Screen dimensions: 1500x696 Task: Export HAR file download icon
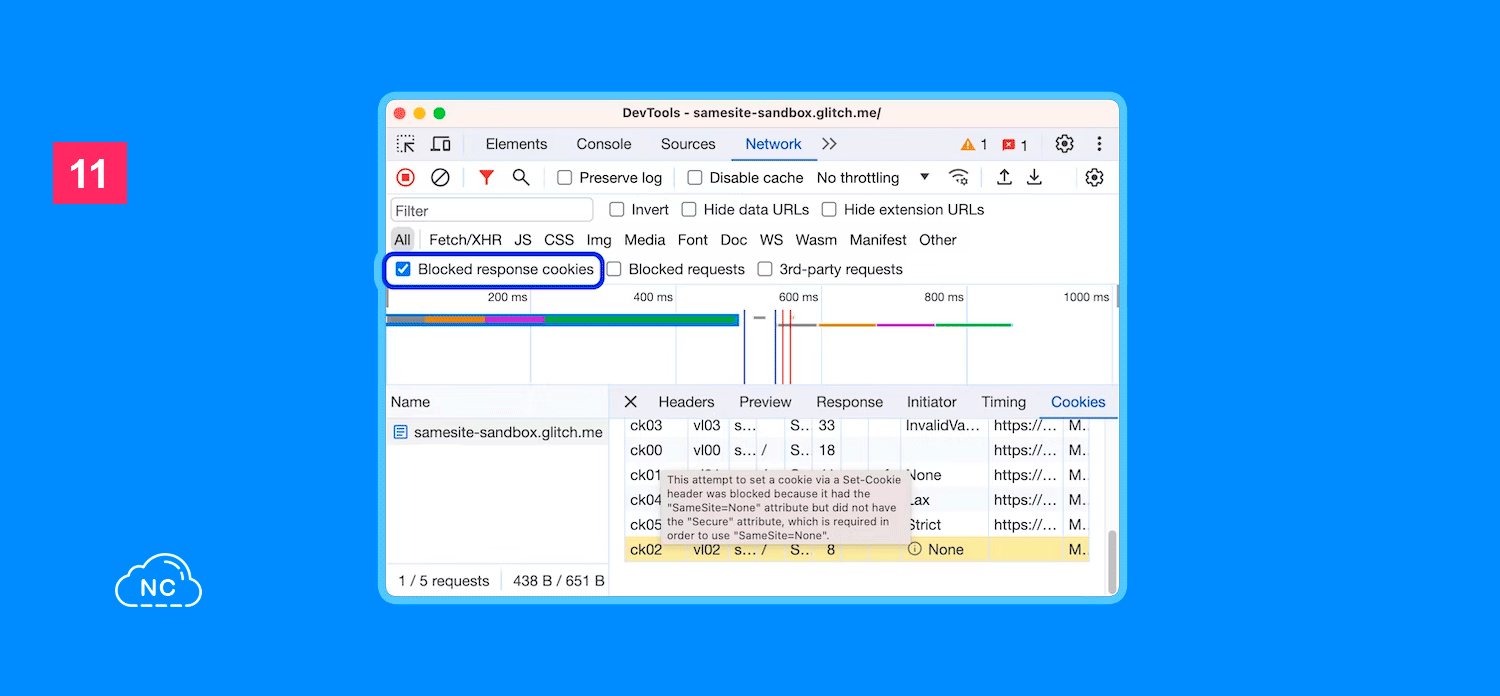1035,177
